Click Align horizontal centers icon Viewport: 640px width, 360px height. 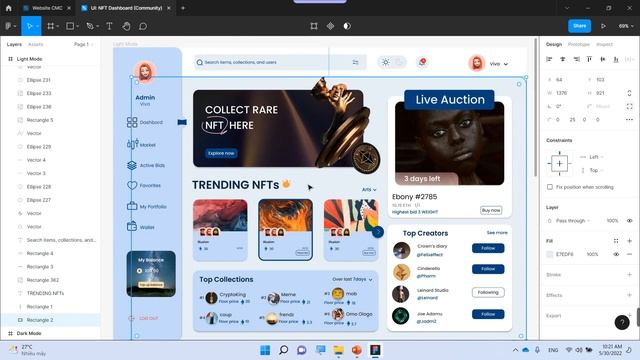tap(562, 59)
